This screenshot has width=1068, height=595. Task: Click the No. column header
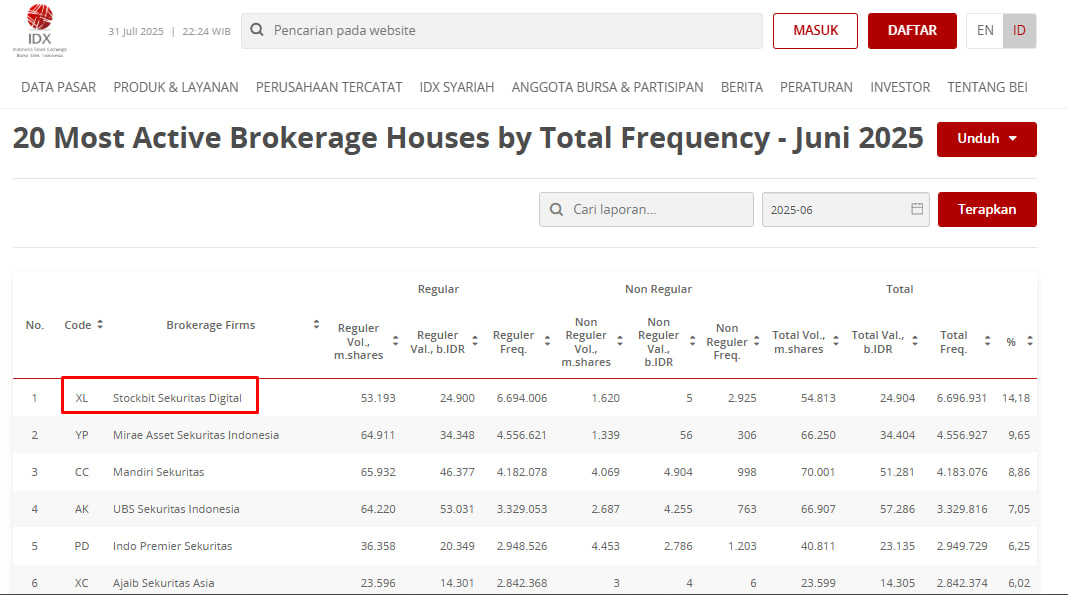tap(35, 325)
